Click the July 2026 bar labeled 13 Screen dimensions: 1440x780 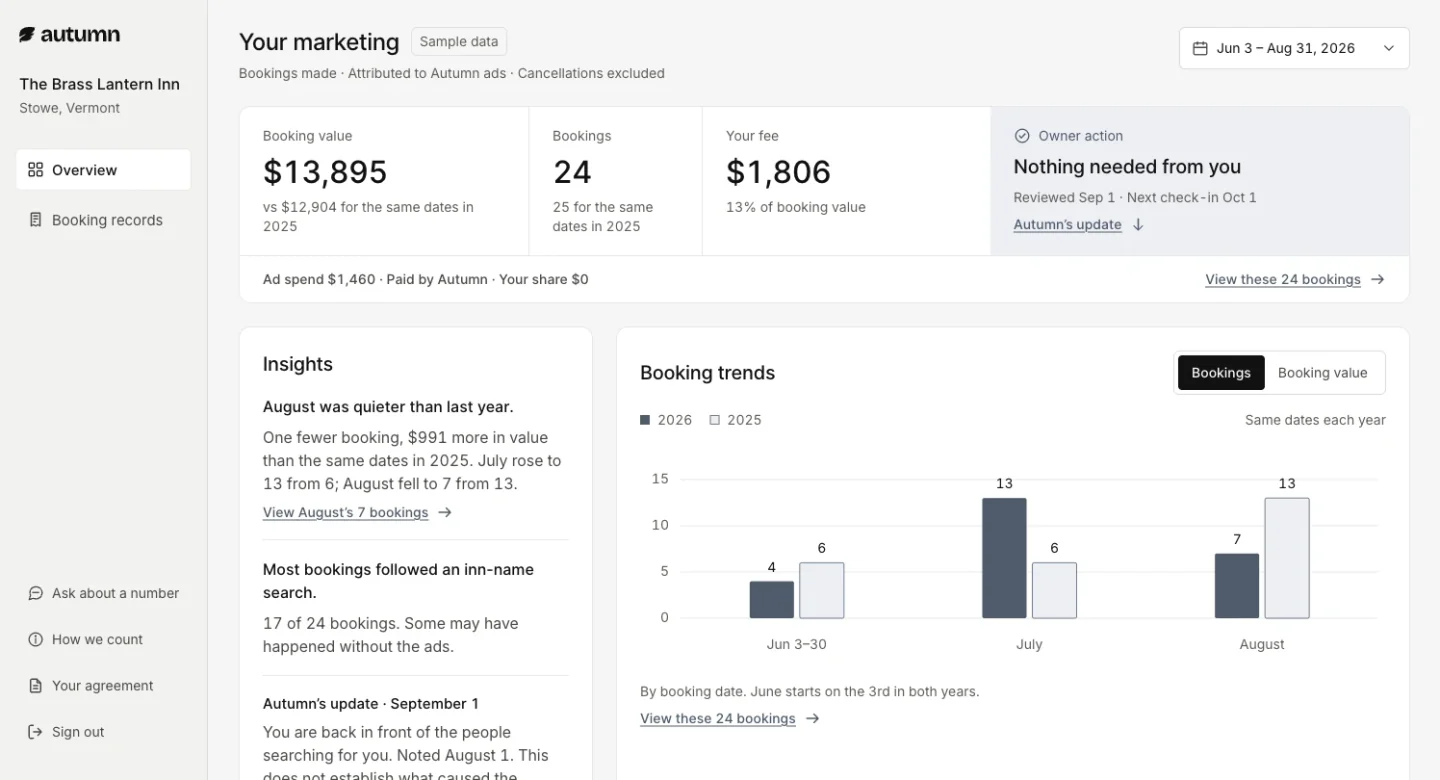[x=1004, y=558]
